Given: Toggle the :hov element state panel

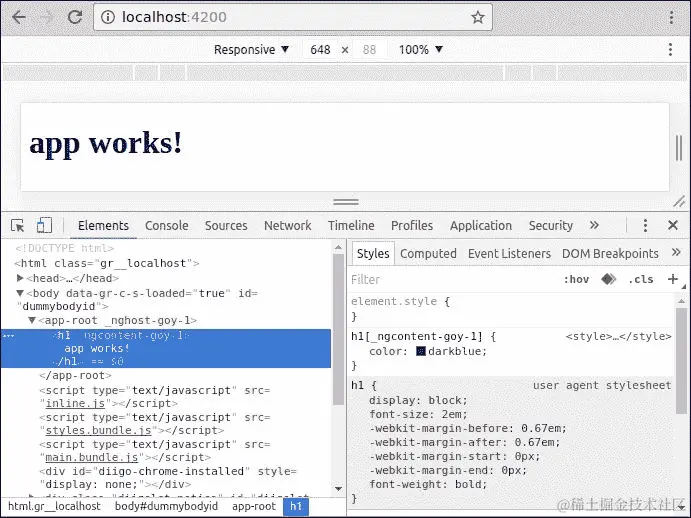Looking at the screenshot, I should tap(576, 279).
